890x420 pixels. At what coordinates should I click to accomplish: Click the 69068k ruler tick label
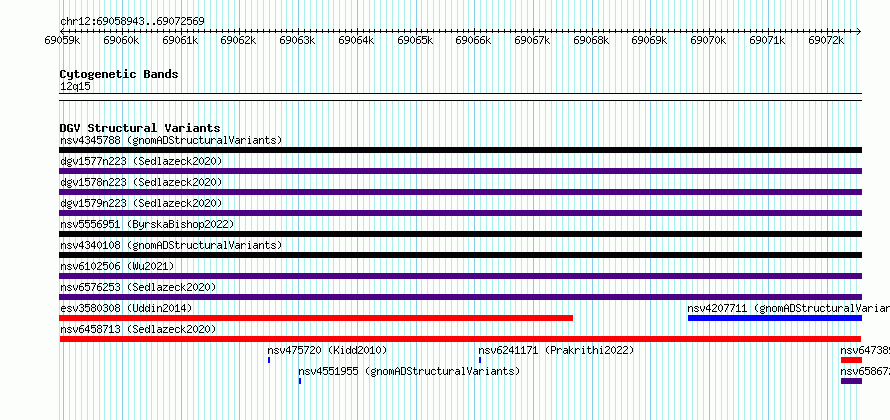coord(591,40)
